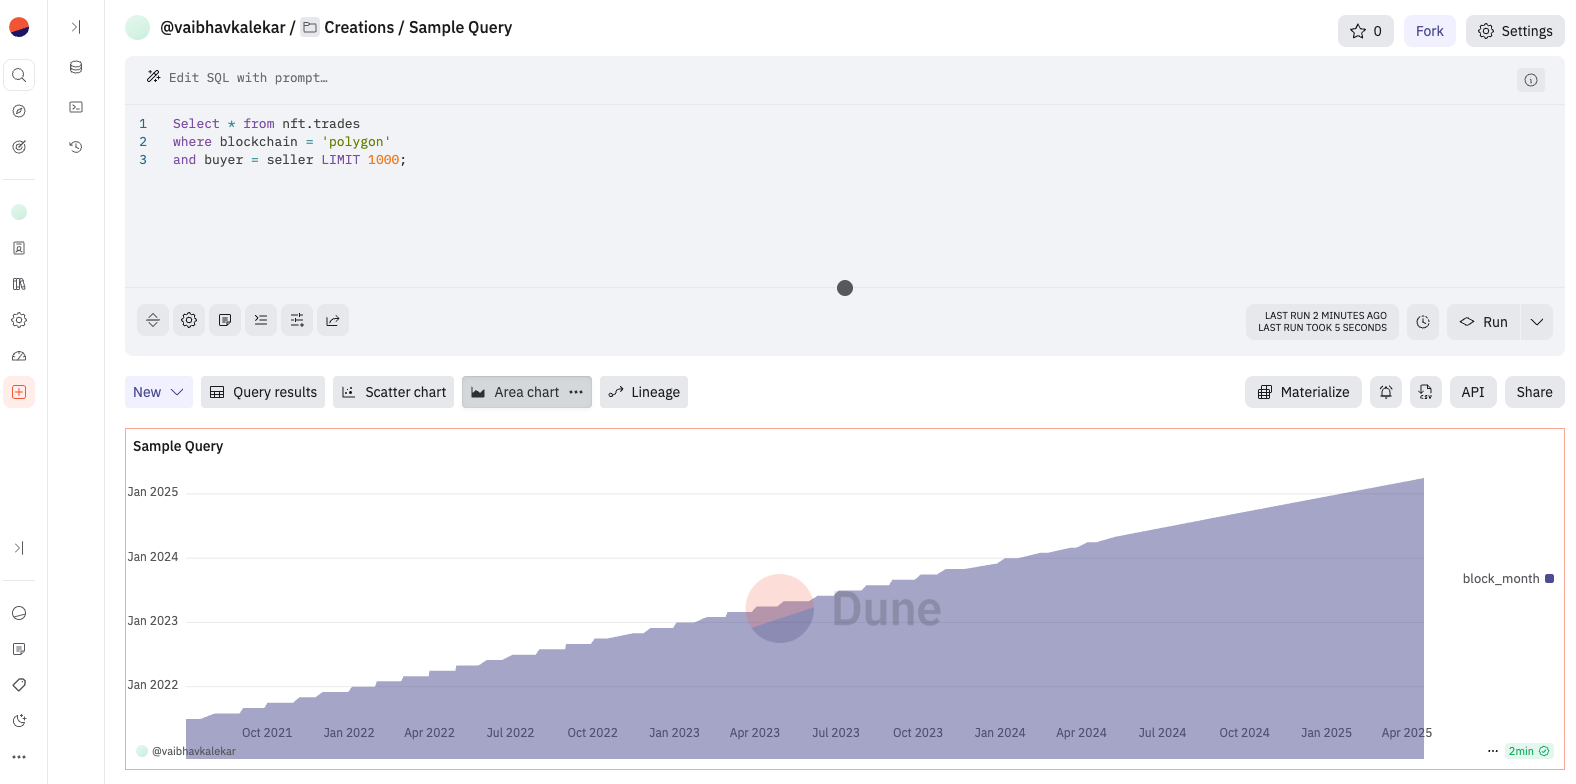Click the editor resize handle dot
Screen dimensions: 1576x784
tap(845, 288)
